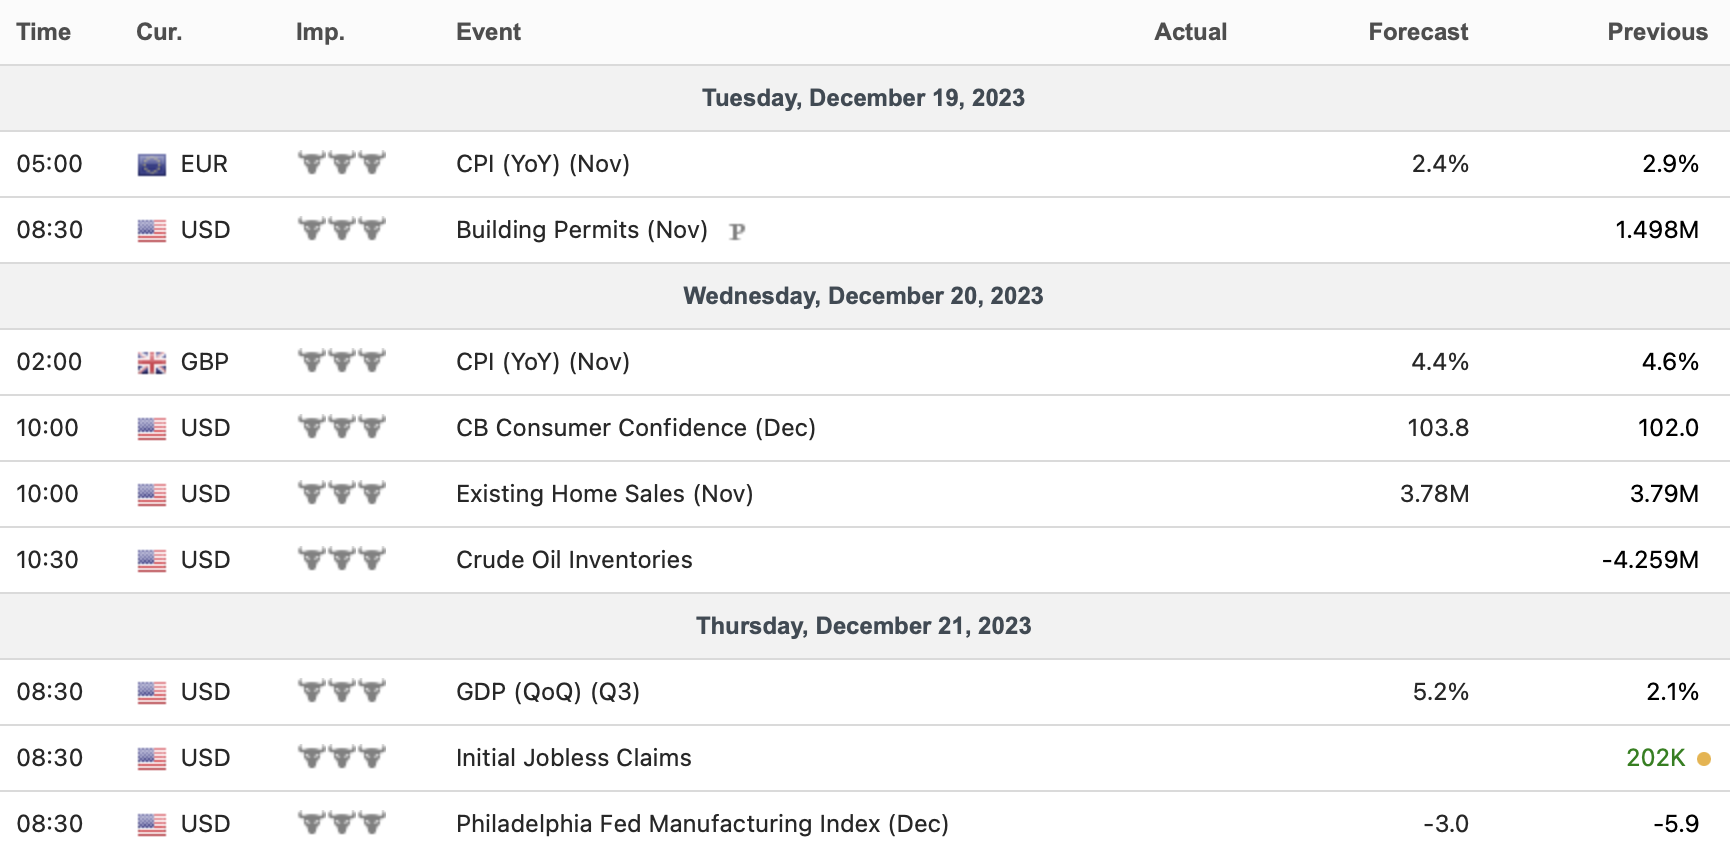Click the Forecast column header
1730x852 pixels.
pos(1417,32)
